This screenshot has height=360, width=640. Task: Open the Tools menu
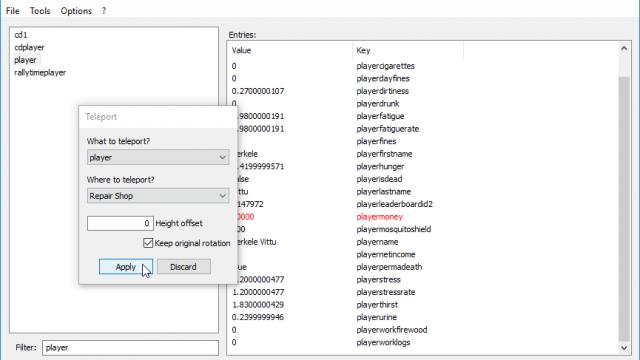click(40, 11)
